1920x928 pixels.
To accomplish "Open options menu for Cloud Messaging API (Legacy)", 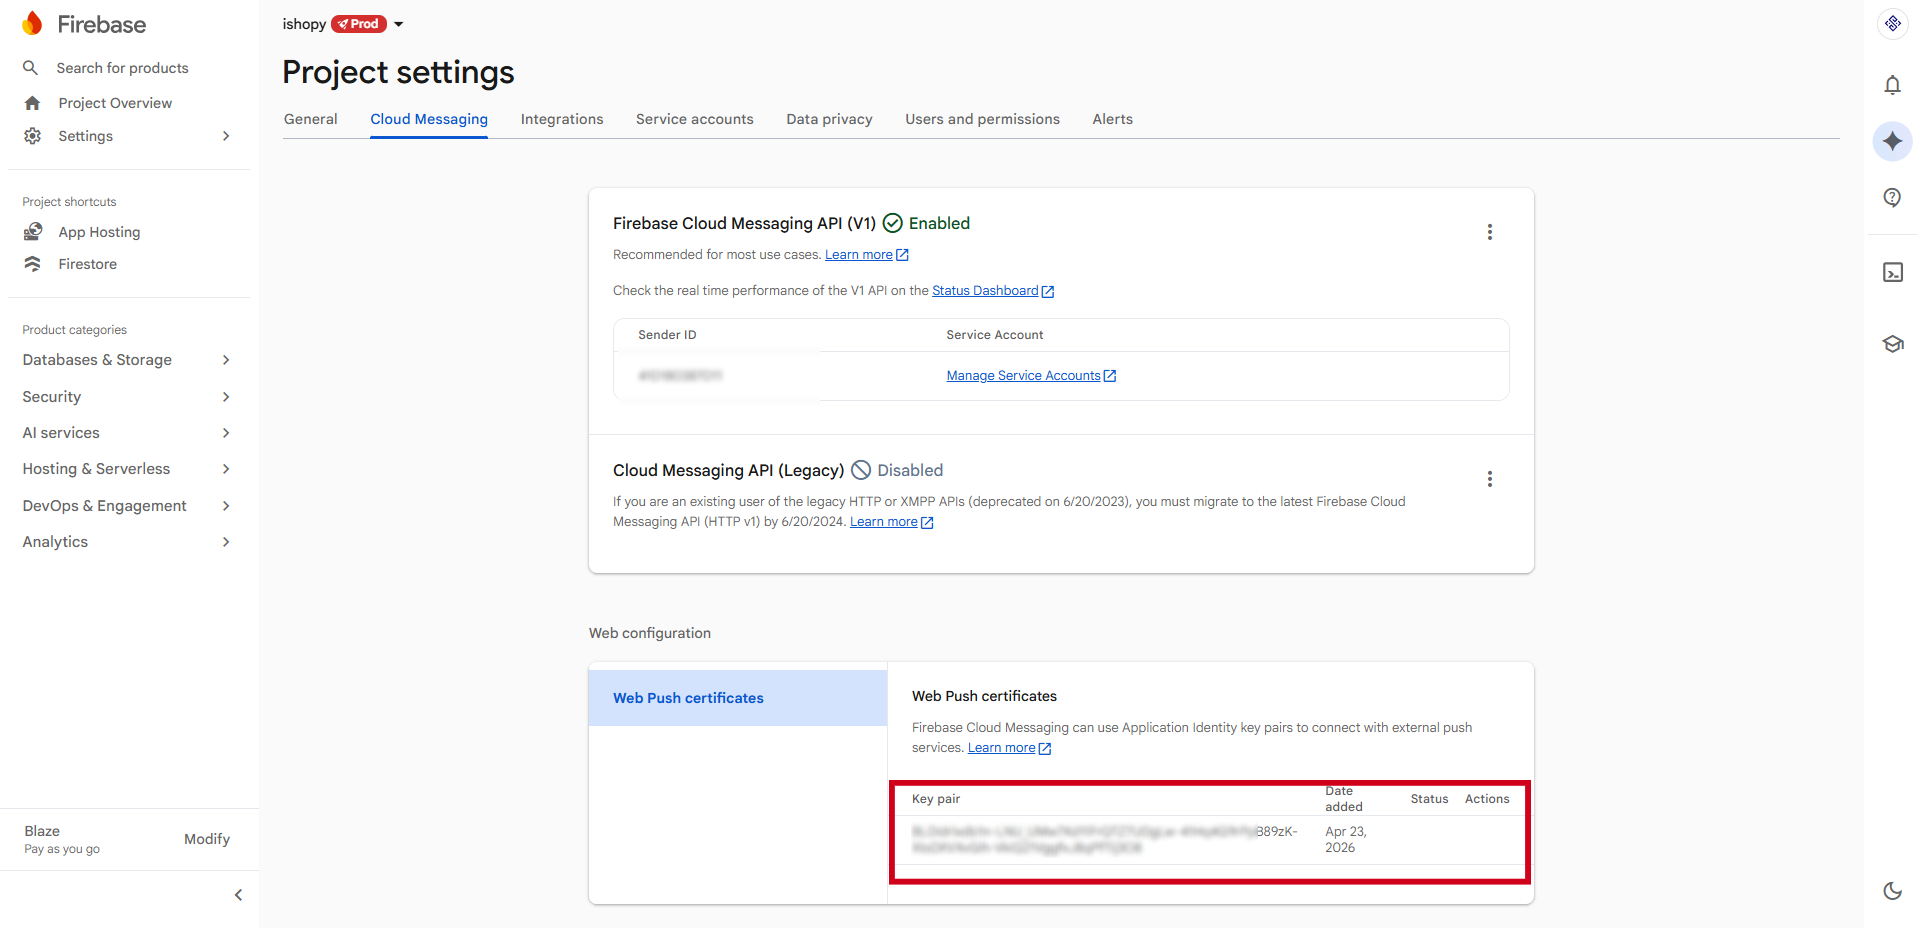I will pyautogui.click(x=1489, y=479).
